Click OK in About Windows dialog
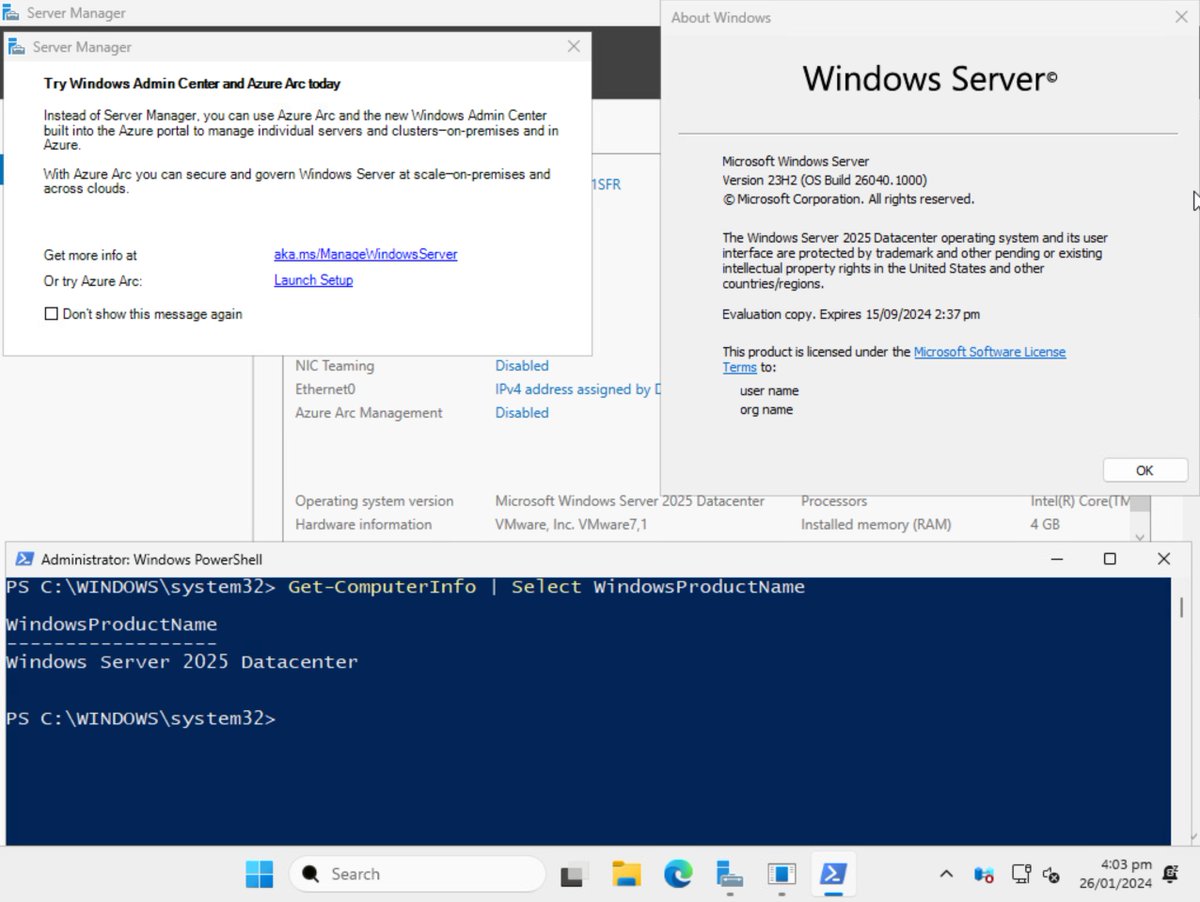The image size is (1200, 902). click(x=1145, y=470)
